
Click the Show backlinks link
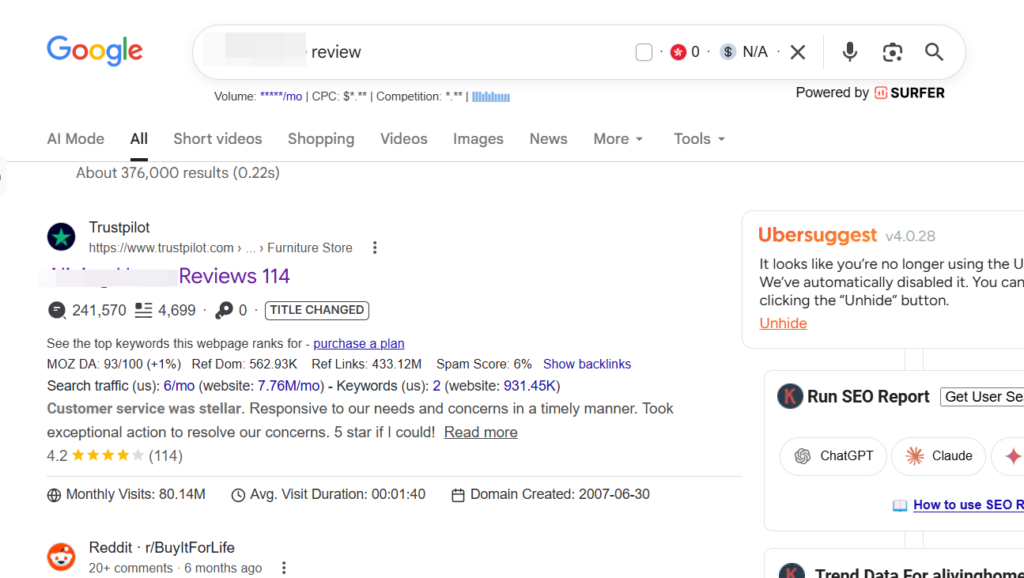point(587,364)
